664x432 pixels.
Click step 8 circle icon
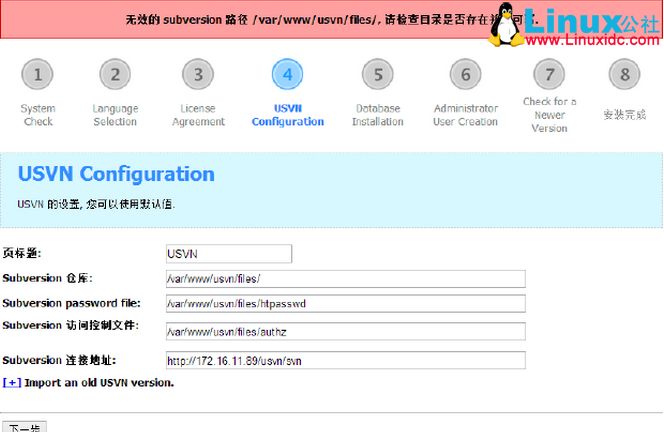[x=625, y=74]
